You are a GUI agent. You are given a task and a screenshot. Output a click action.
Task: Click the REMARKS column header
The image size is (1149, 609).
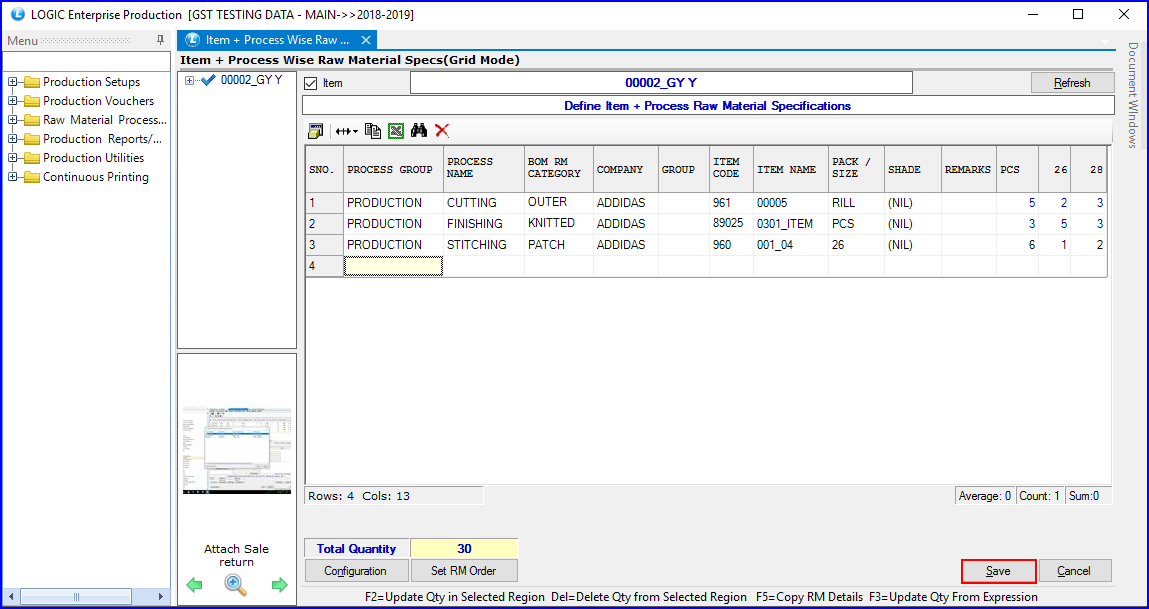[x=969, y=169]
